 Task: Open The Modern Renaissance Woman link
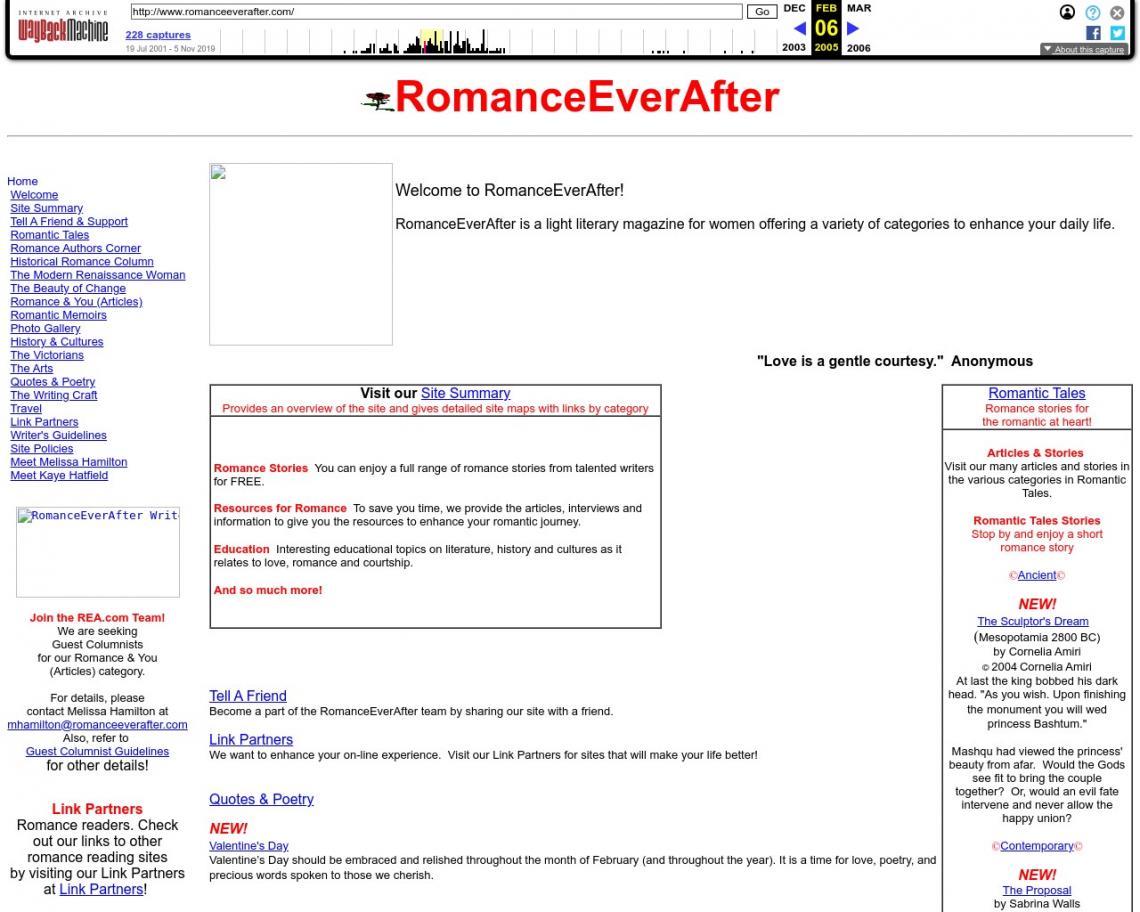tap(97, 275)
